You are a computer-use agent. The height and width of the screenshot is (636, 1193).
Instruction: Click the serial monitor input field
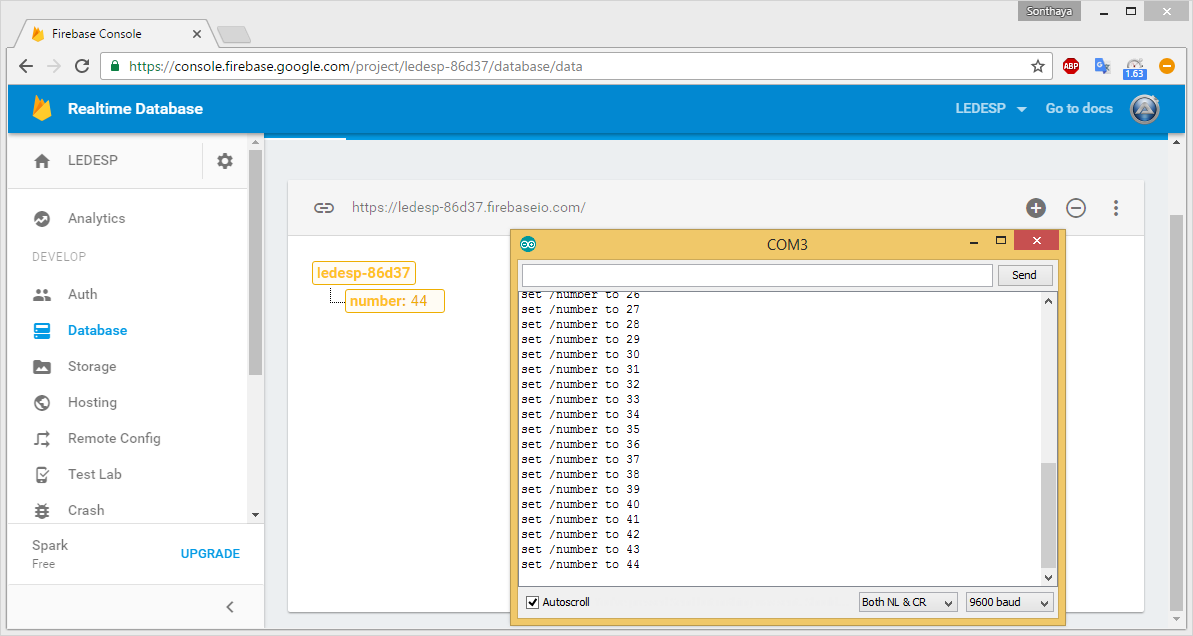coord(757,275)
